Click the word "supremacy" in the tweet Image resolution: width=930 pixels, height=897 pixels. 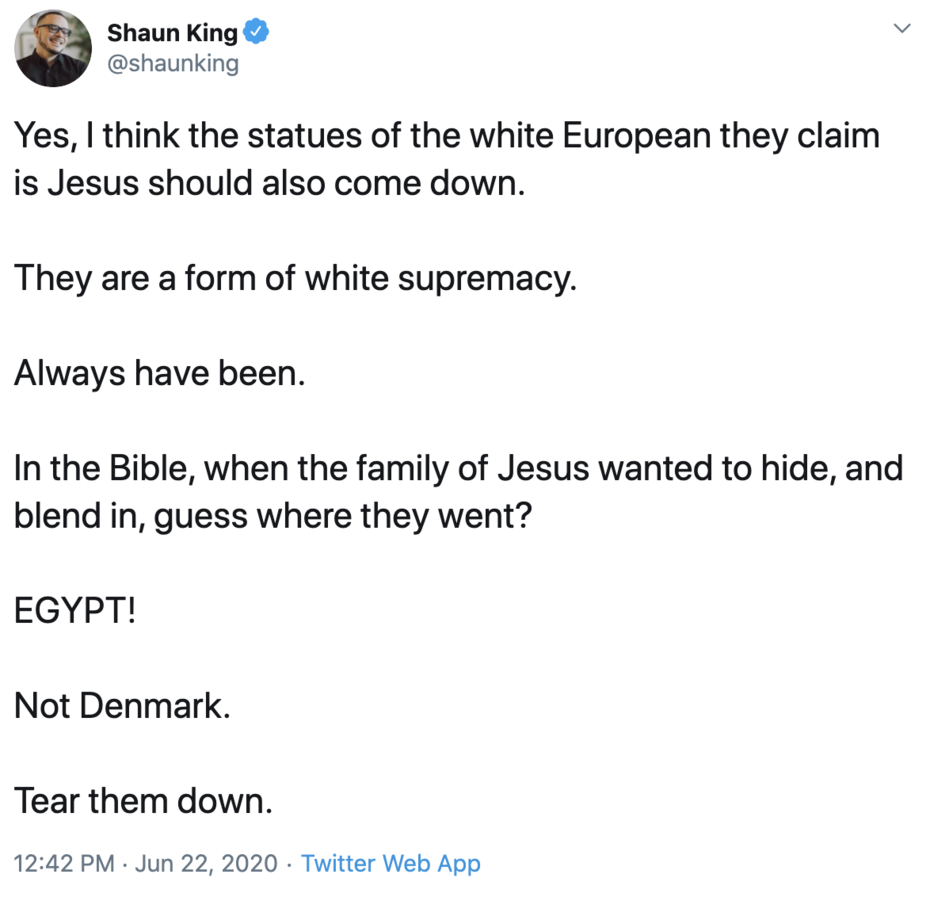pyautogui.click(x=485, y=278)
